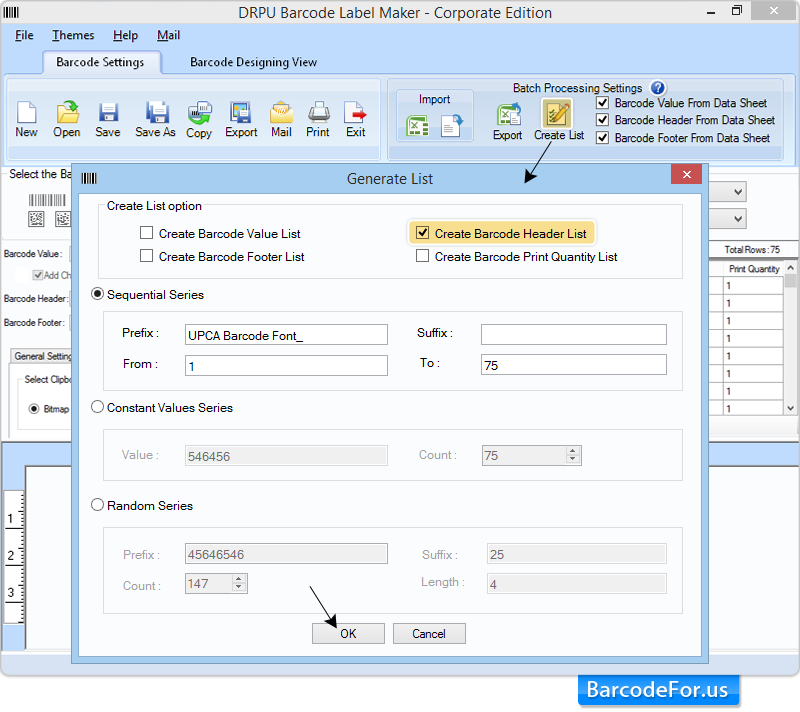
Task: Toggle Barcode Value From Data Sheet
Action: [603, 103]
